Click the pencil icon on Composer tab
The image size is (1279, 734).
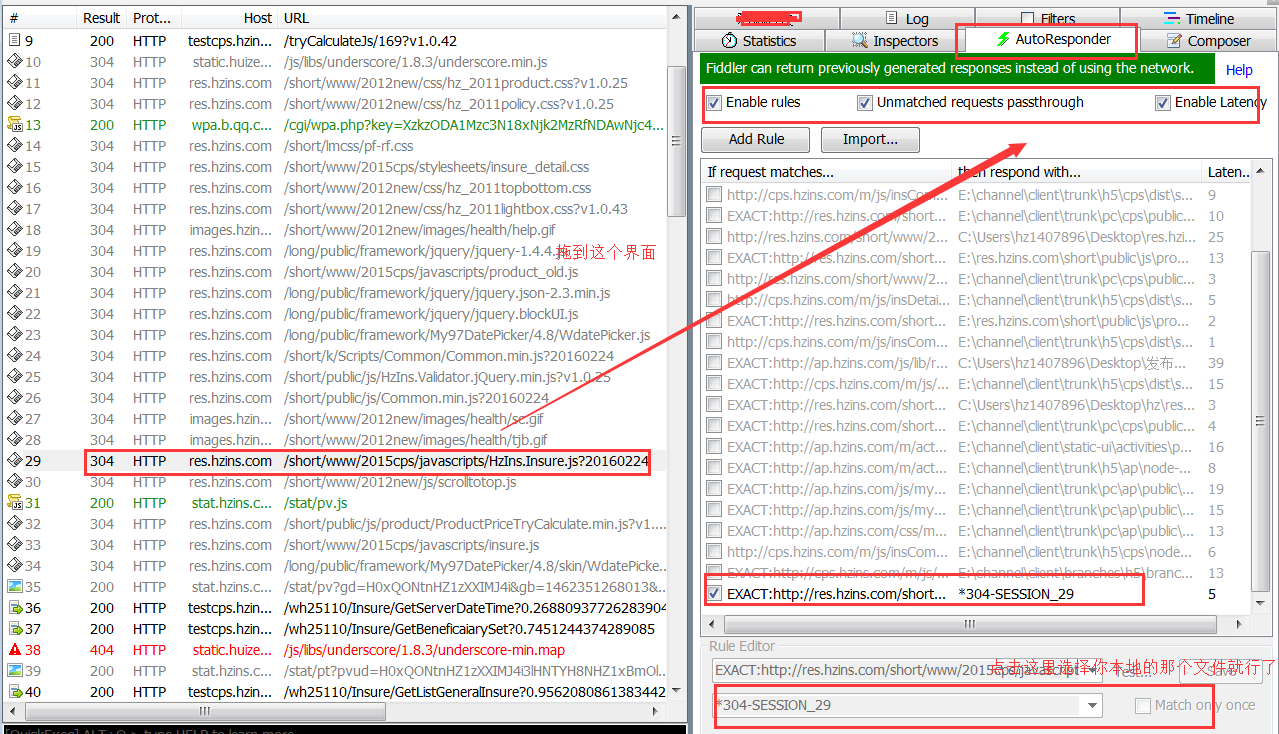(x=1174, y=41)
